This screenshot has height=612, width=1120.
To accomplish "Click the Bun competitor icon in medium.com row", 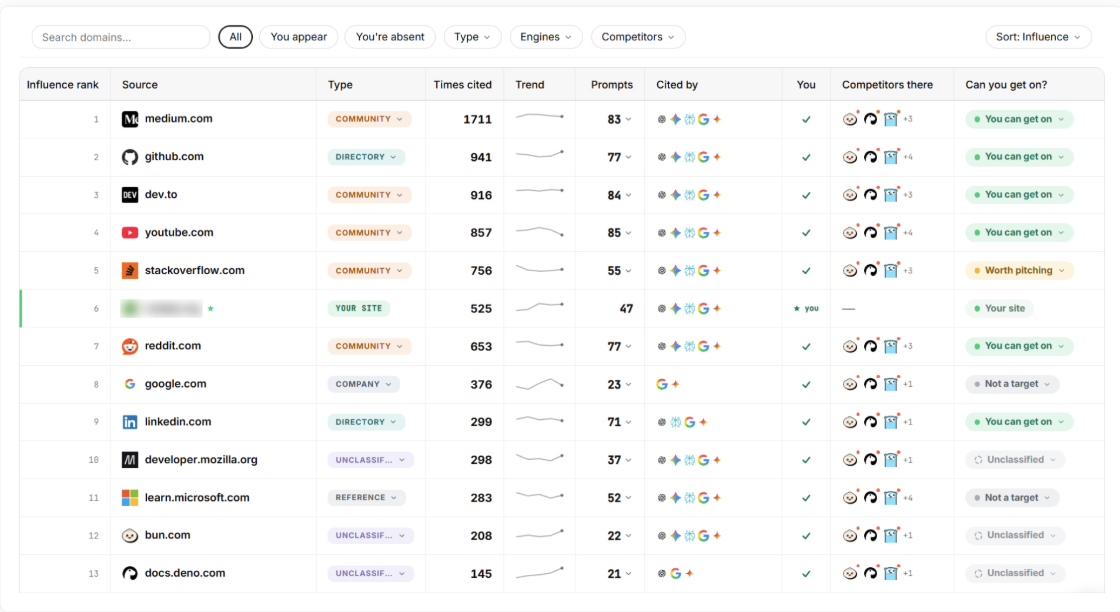I will pos(849,119).
